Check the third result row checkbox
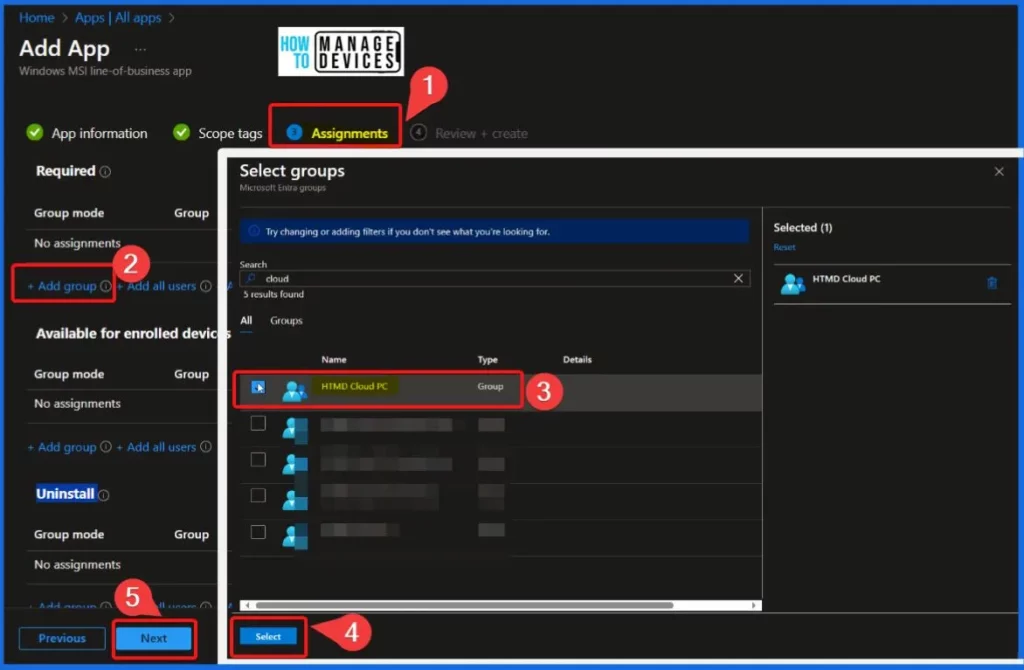 pos(258,460)
